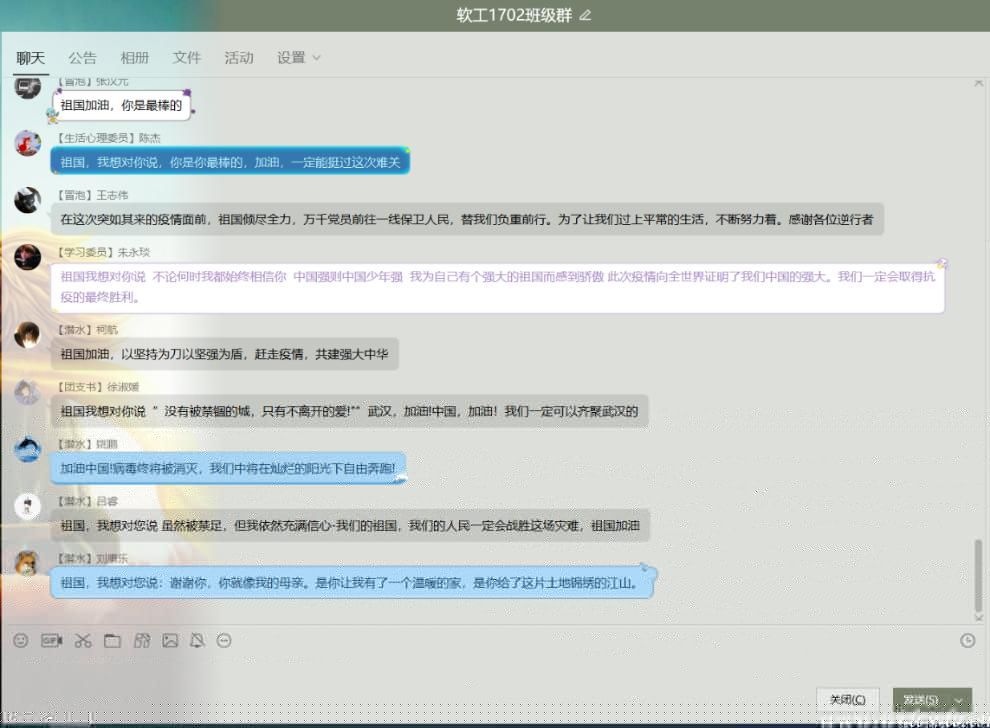This screenshot has height=728, width=990.
Task: Expand the 设置 dropdown menu
Action: coord(299,58)
